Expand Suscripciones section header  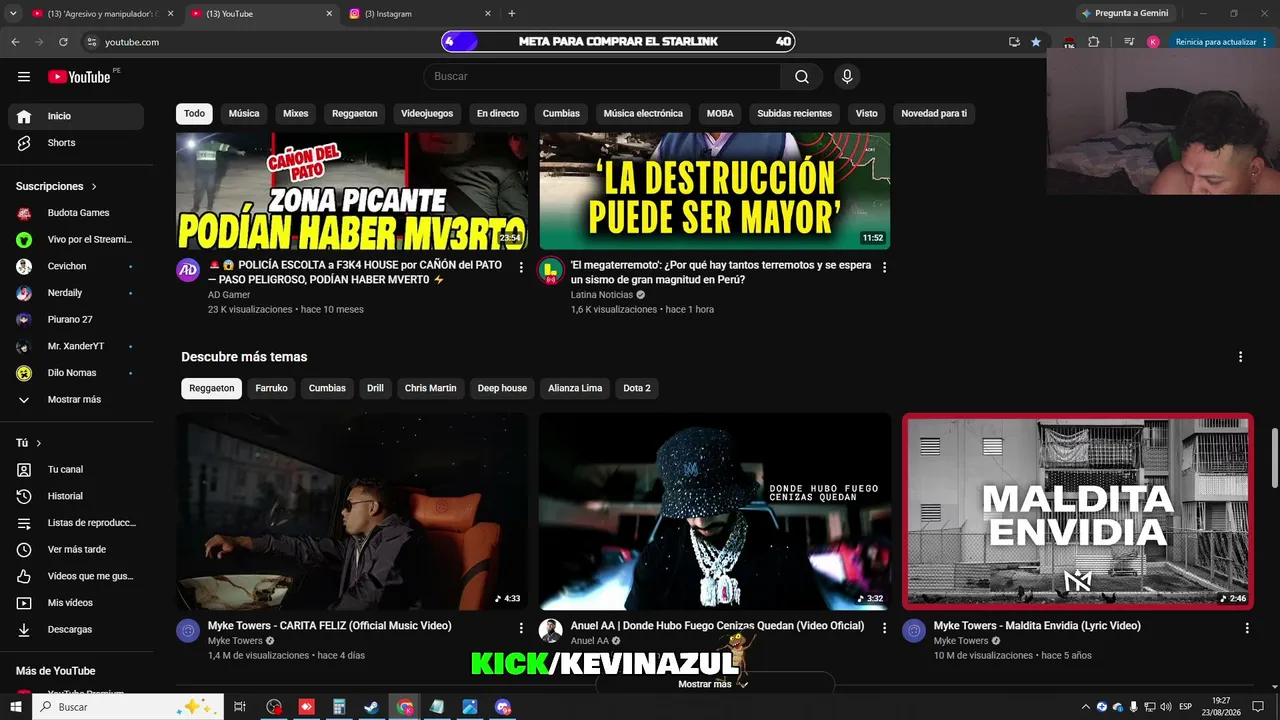pos(57,186)
